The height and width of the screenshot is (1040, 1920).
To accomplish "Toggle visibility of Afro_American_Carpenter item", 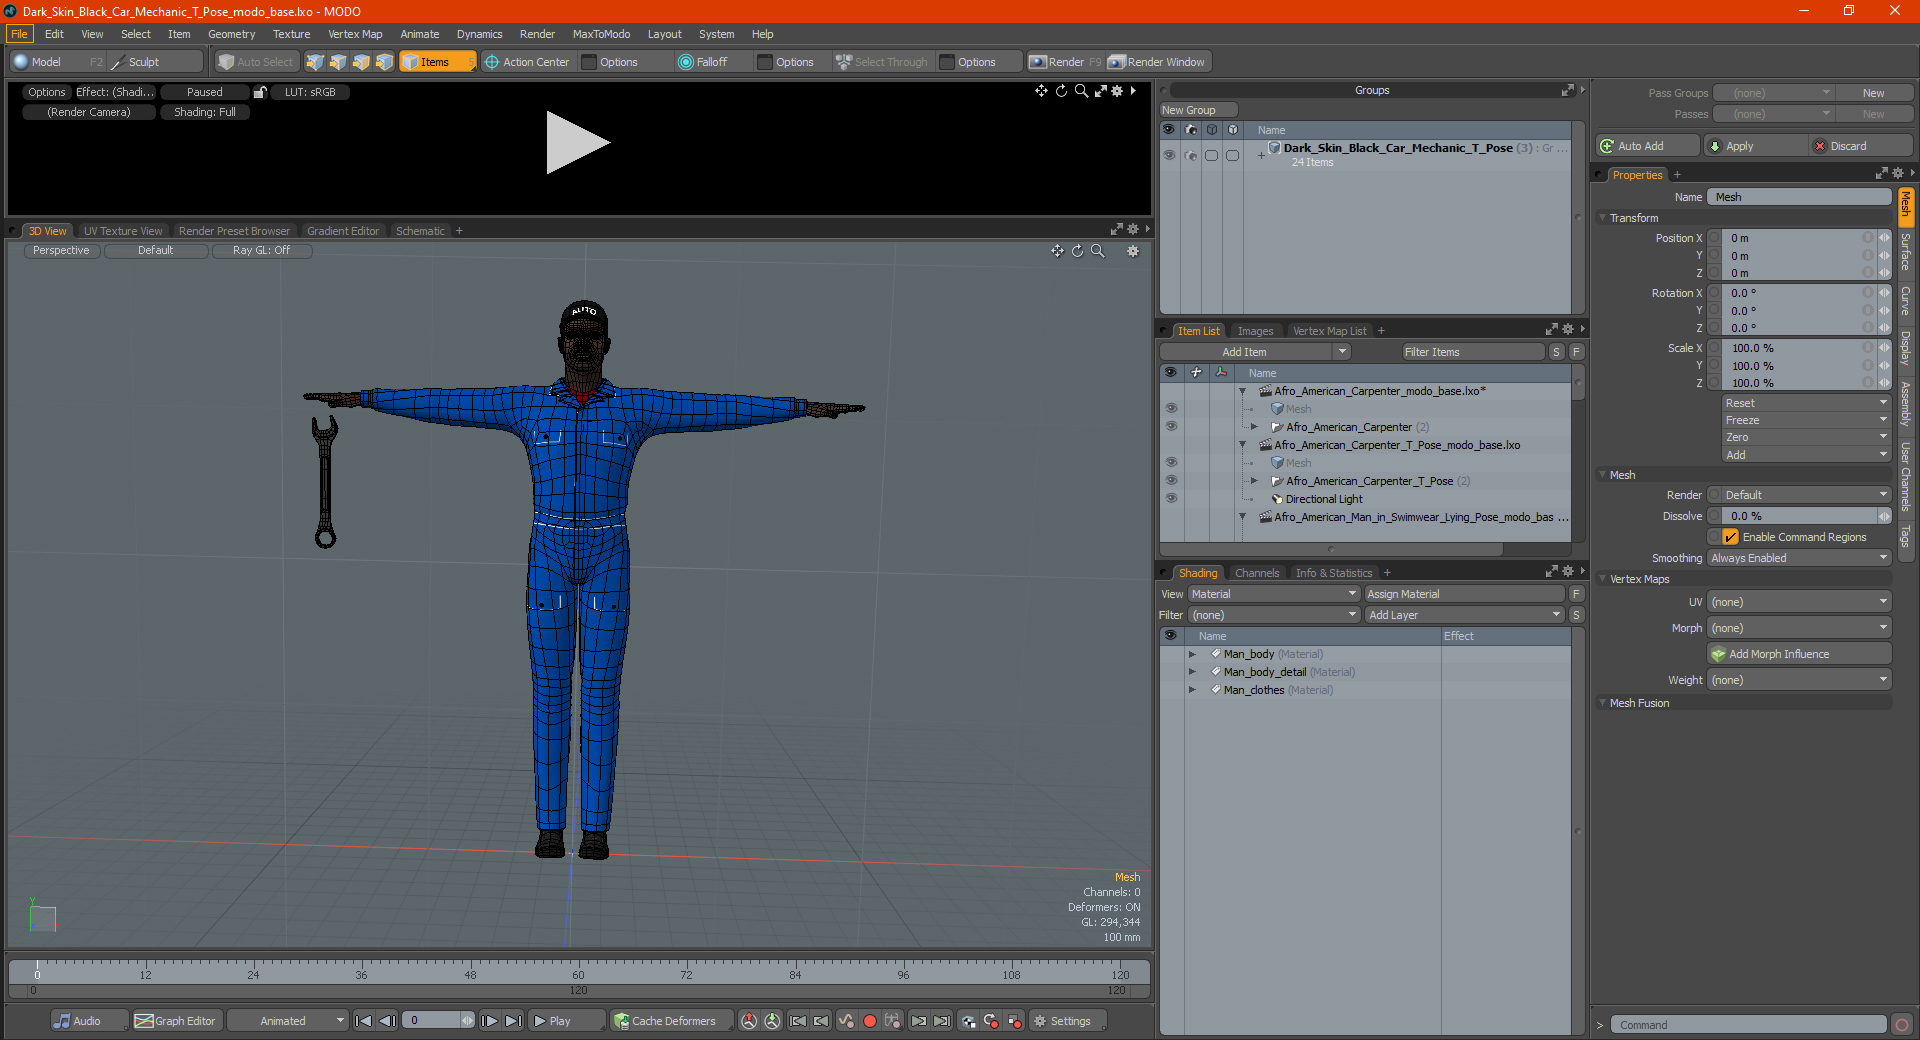I will [x=1171, y=427].
